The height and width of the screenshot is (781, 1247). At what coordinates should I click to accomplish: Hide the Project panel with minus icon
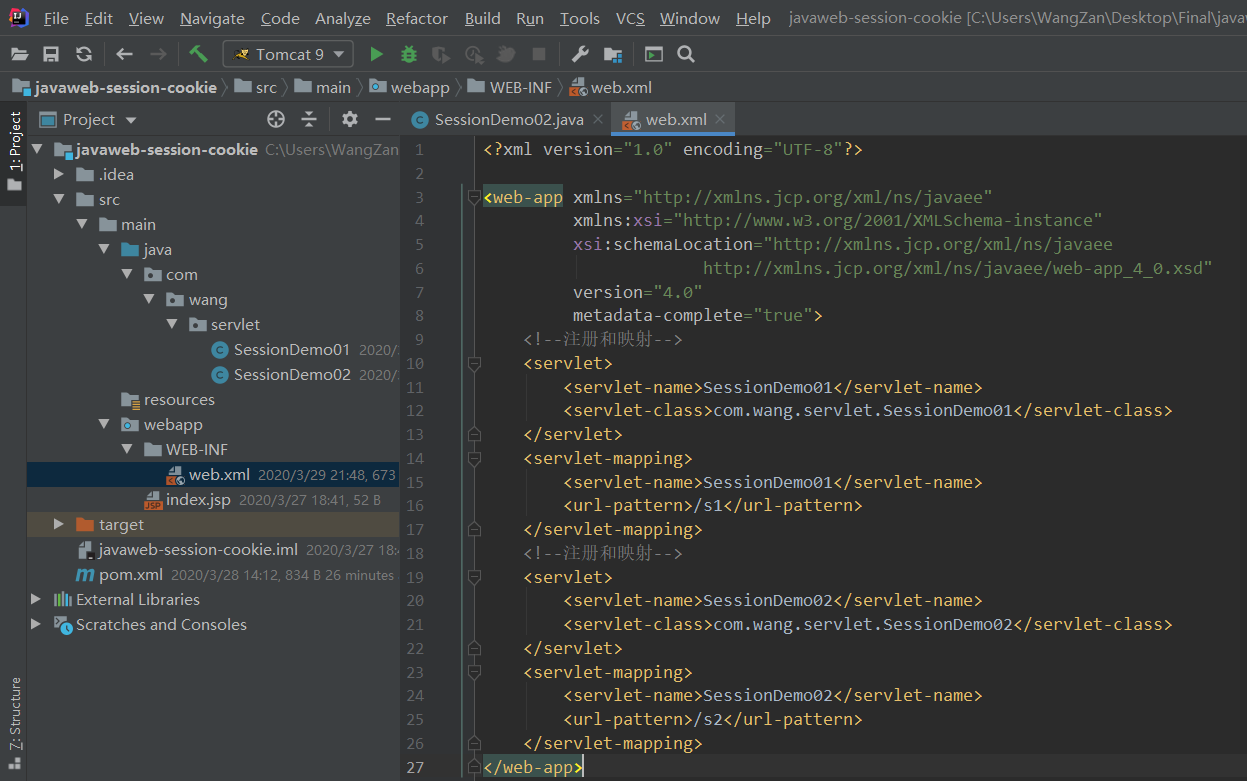coord(382,119)
